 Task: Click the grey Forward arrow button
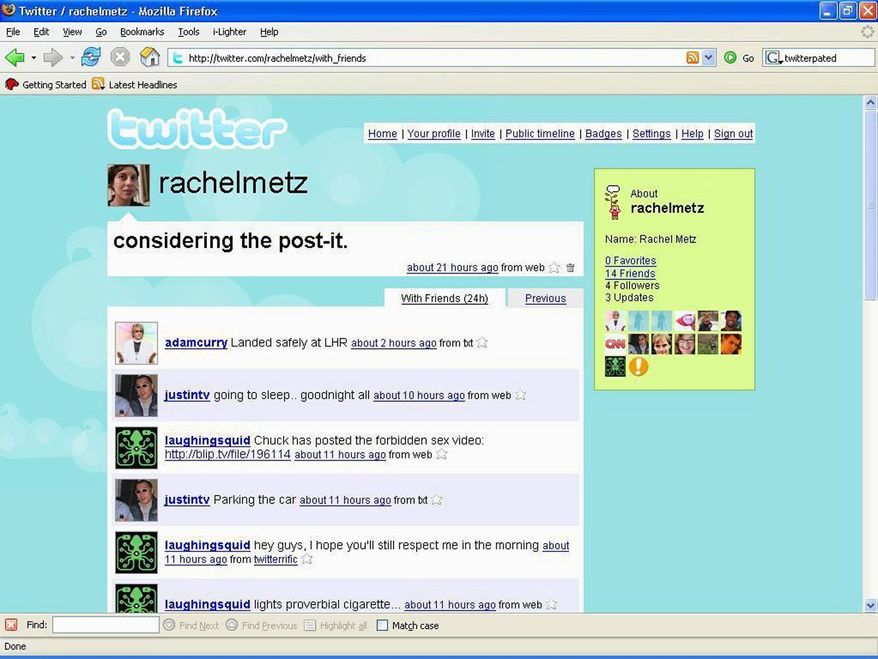click(53, 57)
